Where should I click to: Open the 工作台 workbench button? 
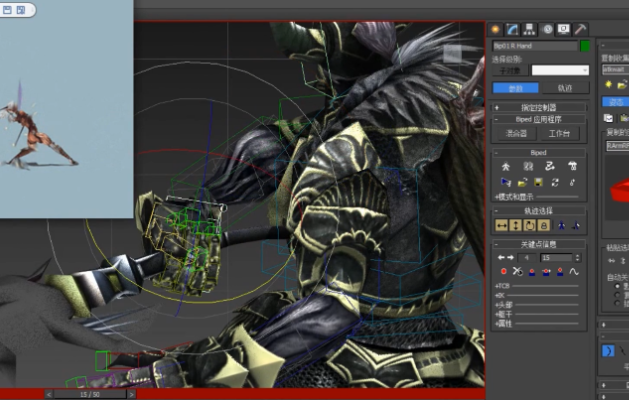coord(559,134)
